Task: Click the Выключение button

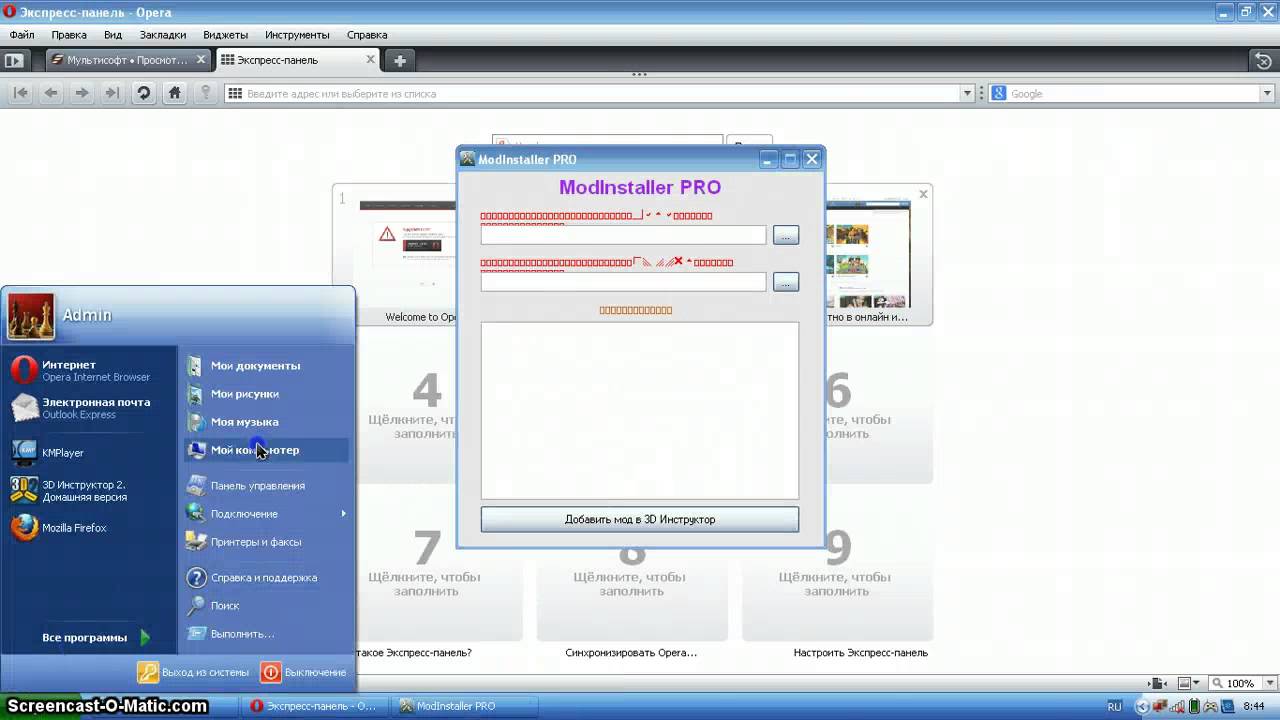Action: point(304,672)
